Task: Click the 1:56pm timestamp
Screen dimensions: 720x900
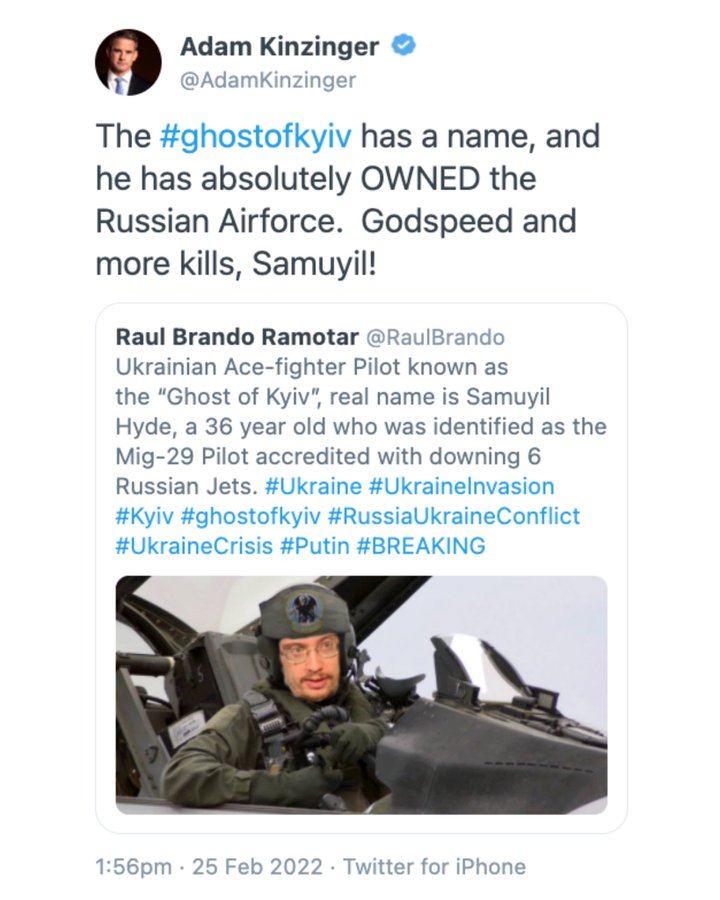Action: 133,867
